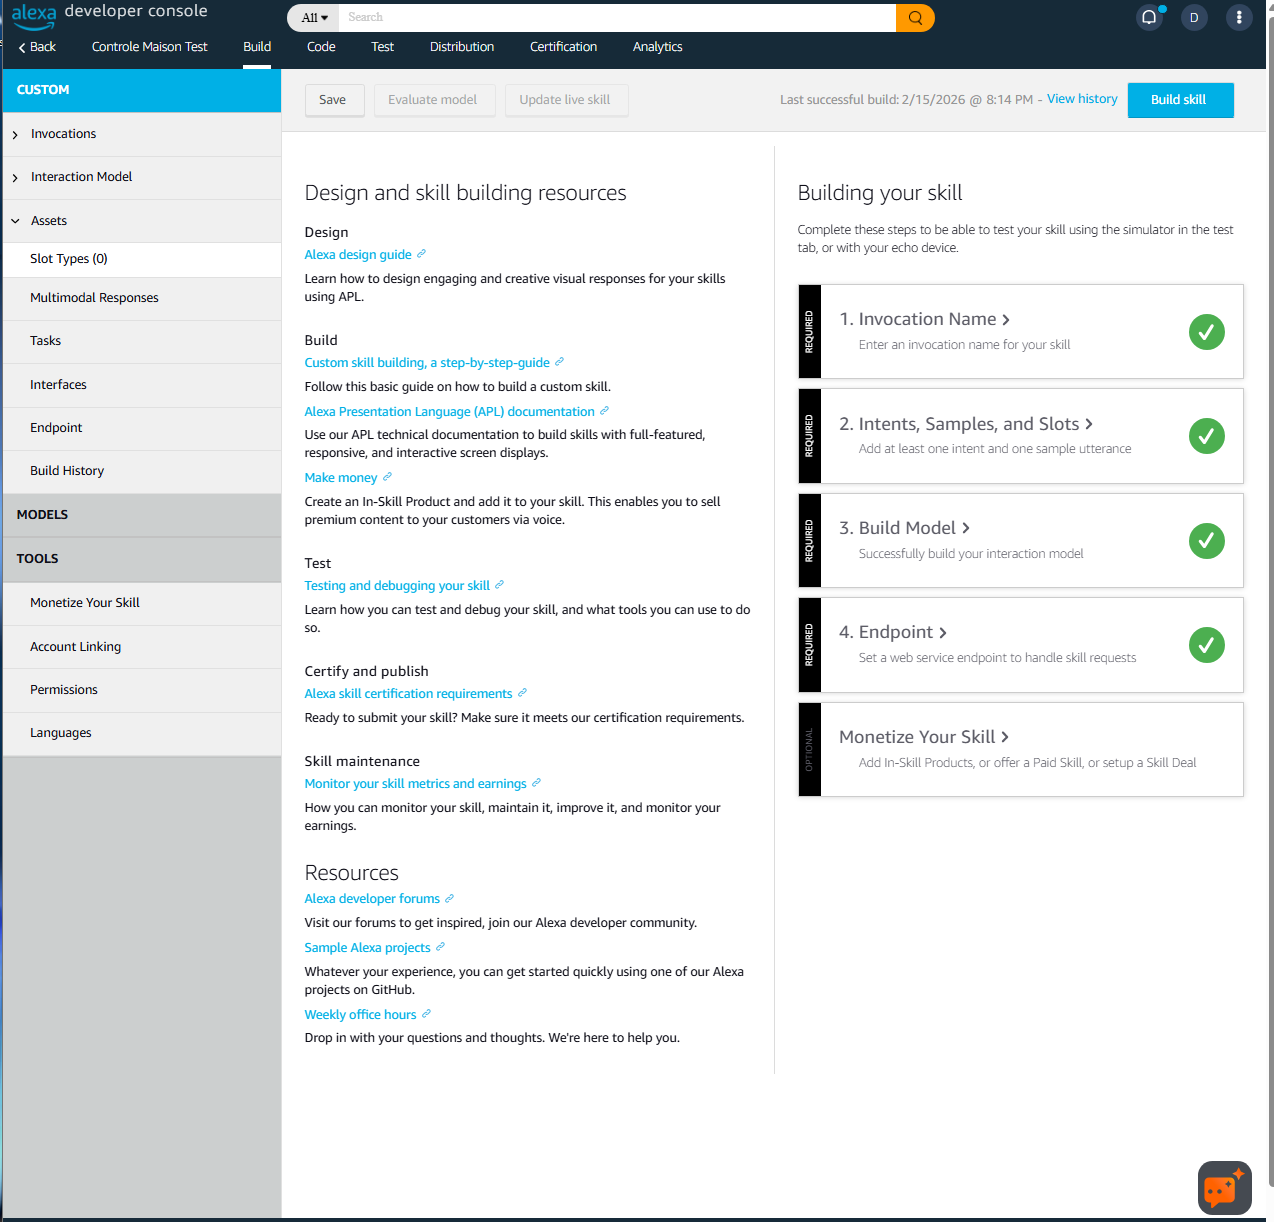The height and width of the screenshot is (1222, 1274).
Task: Open the user profile avatar D
Action: pyautogui.click(x=1194, y=18)
